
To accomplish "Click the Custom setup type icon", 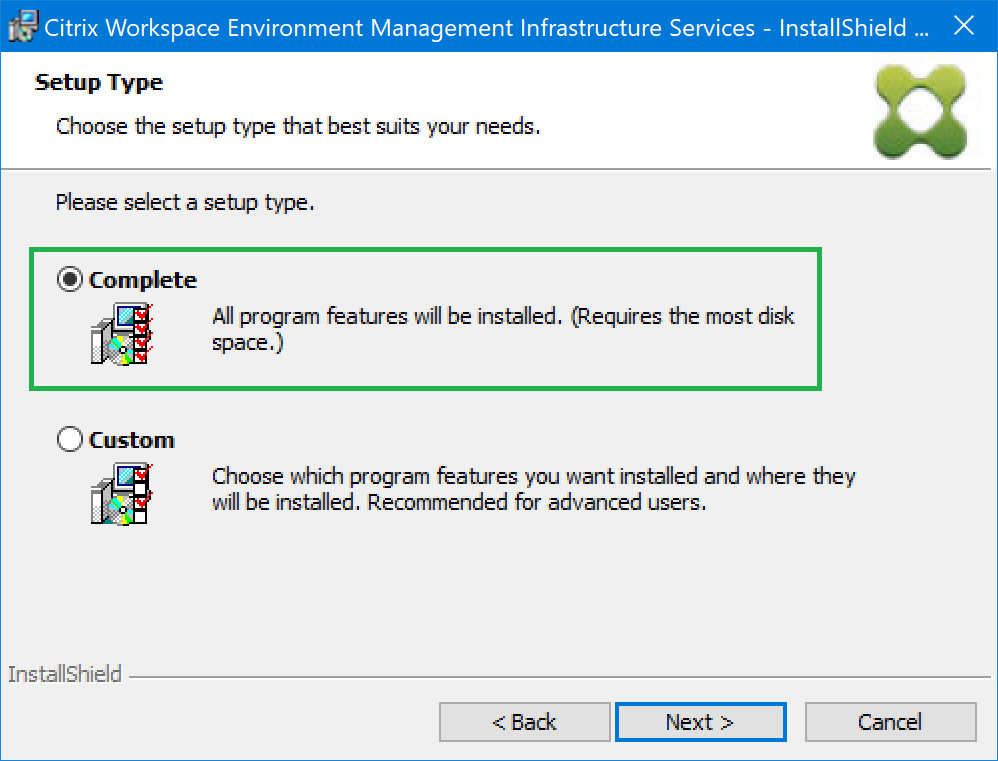I will pyautogui.click(x=121, y=493).
